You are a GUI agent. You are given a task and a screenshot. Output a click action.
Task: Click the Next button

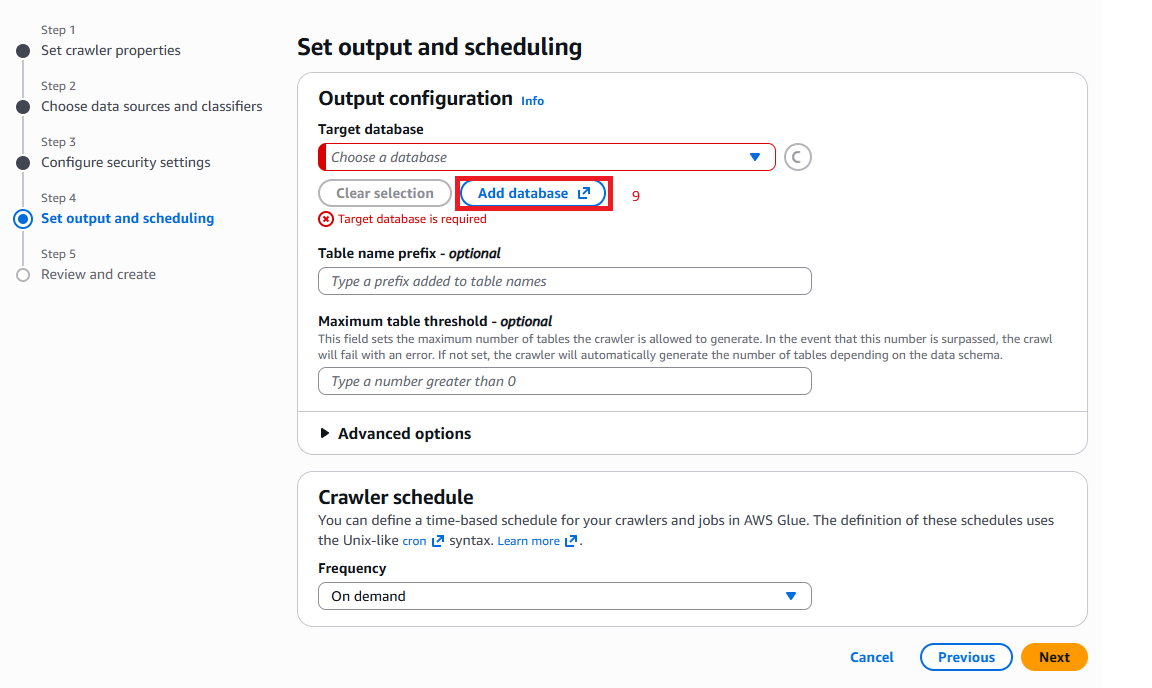click(x=1054, y=657)
